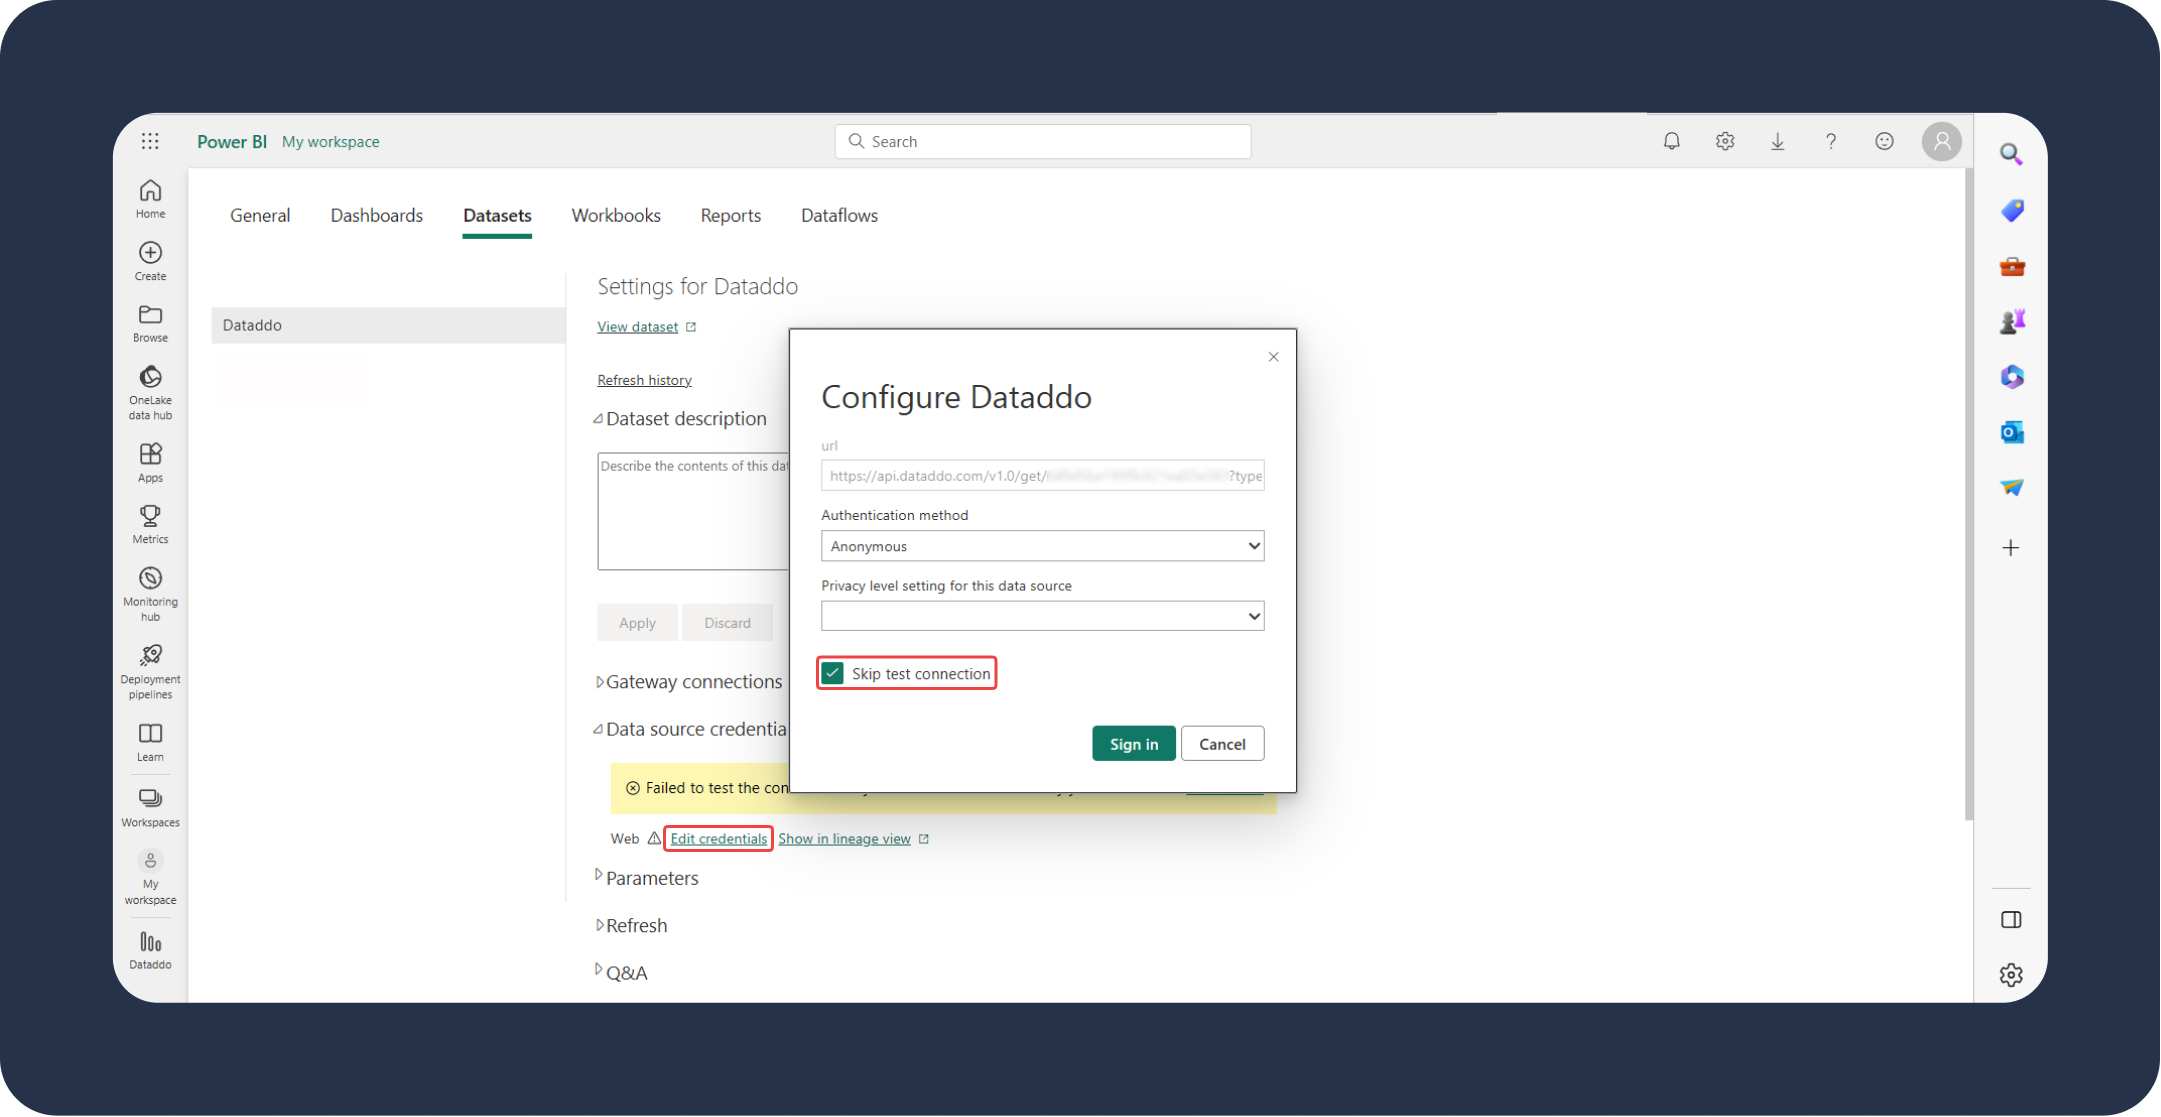Switch to the Workbooks tab

(616, 215)
